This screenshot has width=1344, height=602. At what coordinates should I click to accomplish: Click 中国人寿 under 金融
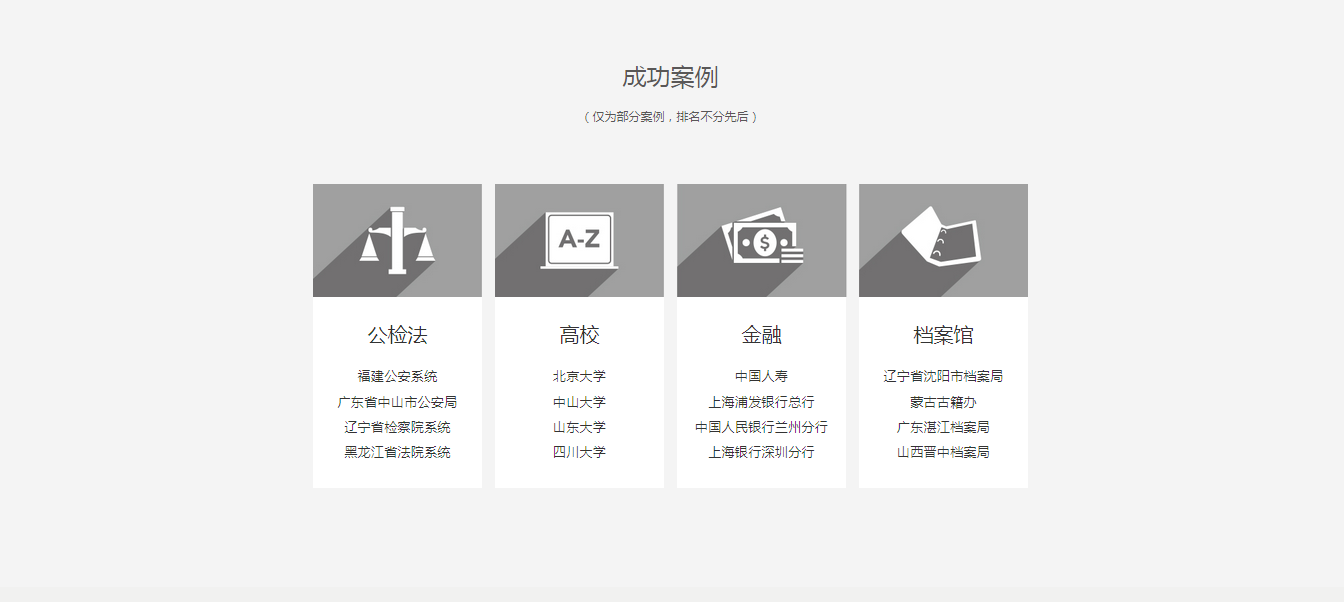761,377
